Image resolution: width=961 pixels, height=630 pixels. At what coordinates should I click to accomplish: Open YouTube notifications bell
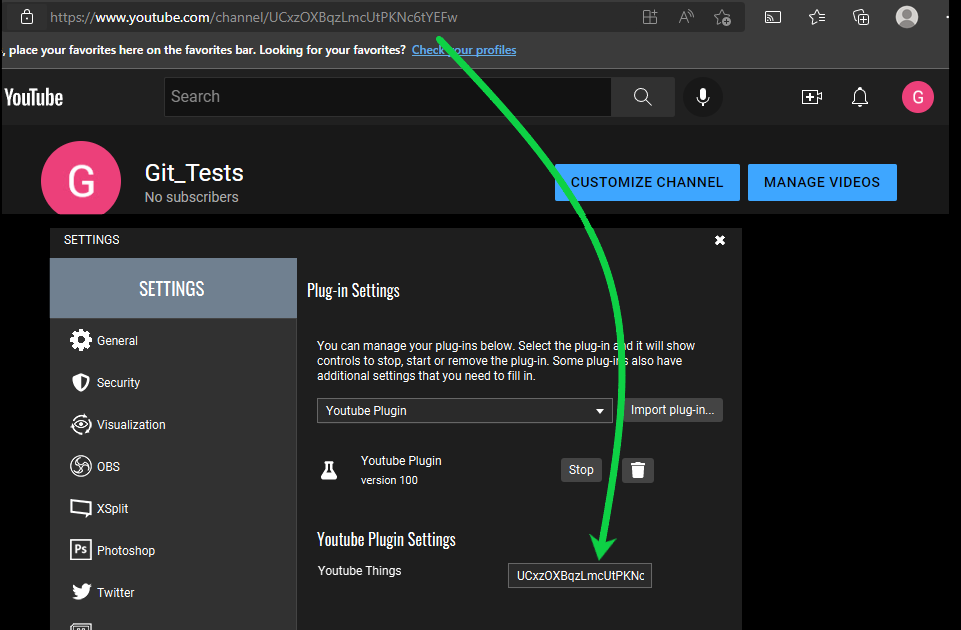(x=860, y=97)
